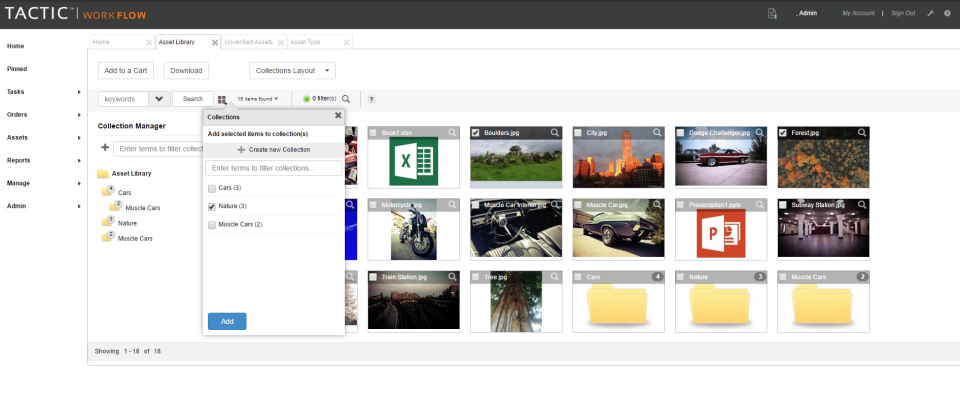960x395 pixels.
Task: Zoom magnifier on Muscle Car.jpg thumbnail
Action: pyautogui.click(x=657, y=205)
